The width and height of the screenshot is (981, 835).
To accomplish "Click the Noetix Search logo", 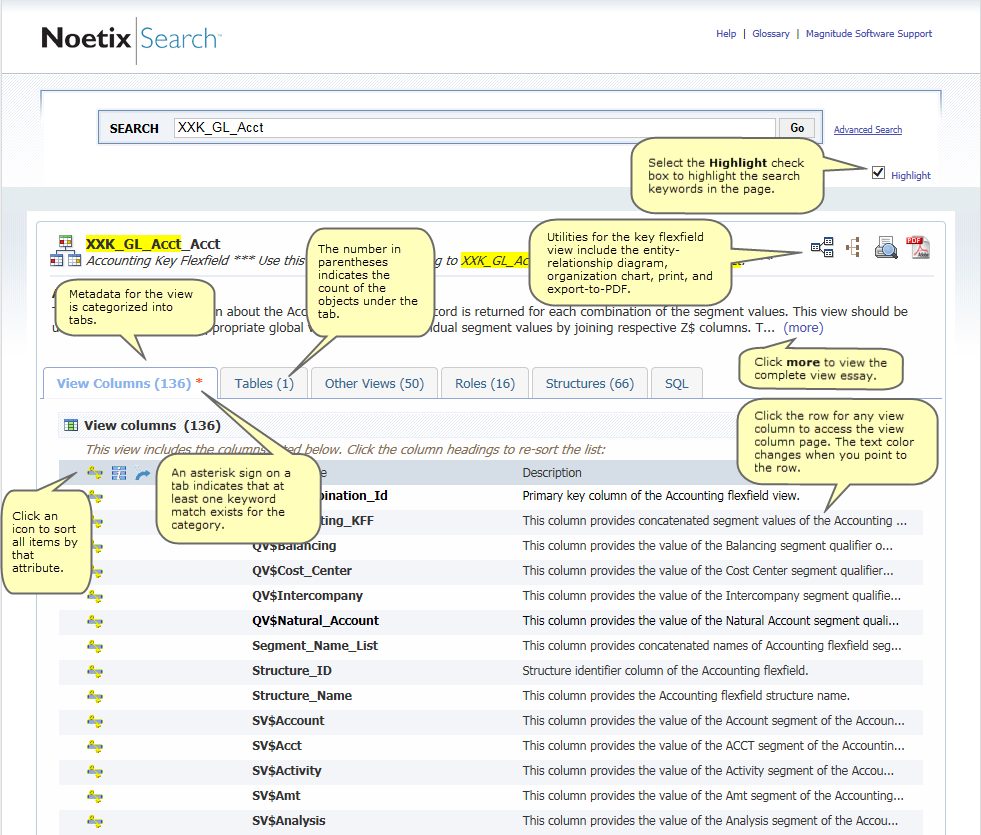I will point(131,39).
